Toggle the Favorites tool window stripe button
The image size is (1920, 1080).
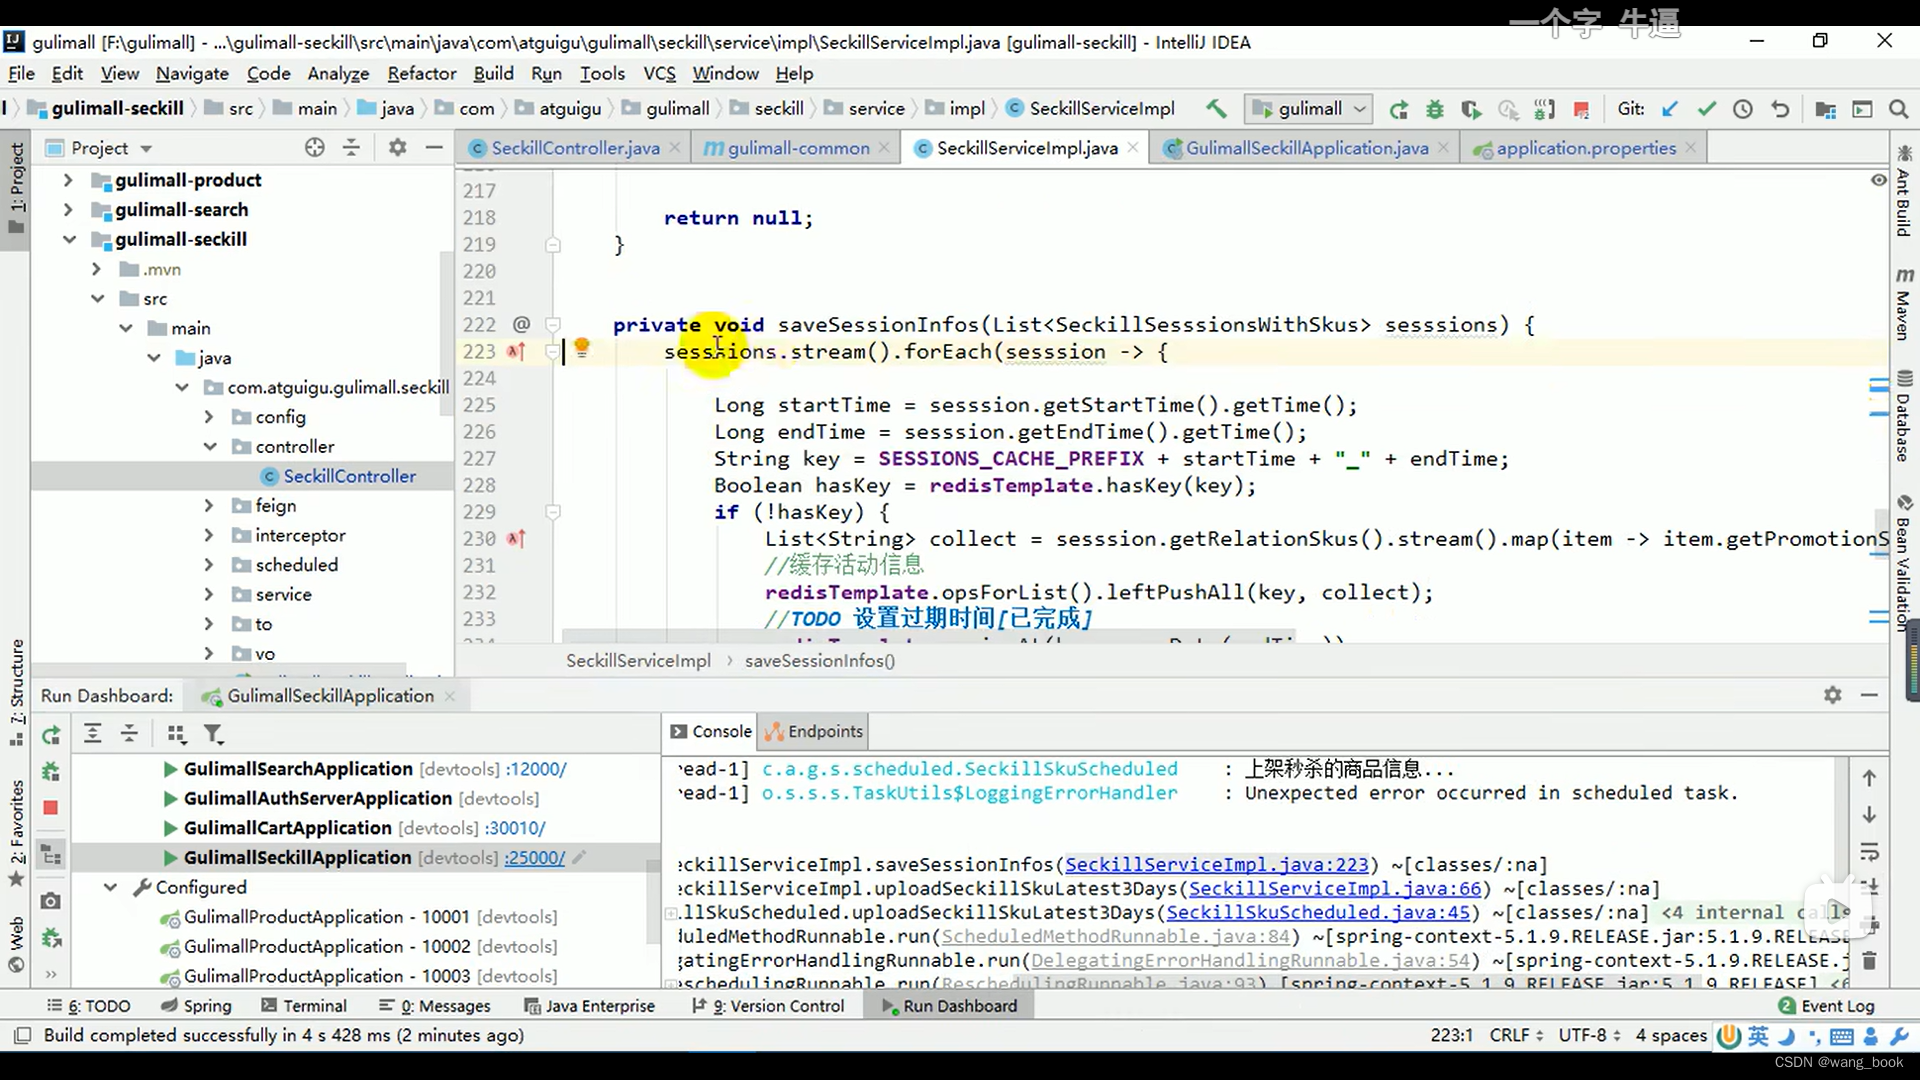(16, 833)
